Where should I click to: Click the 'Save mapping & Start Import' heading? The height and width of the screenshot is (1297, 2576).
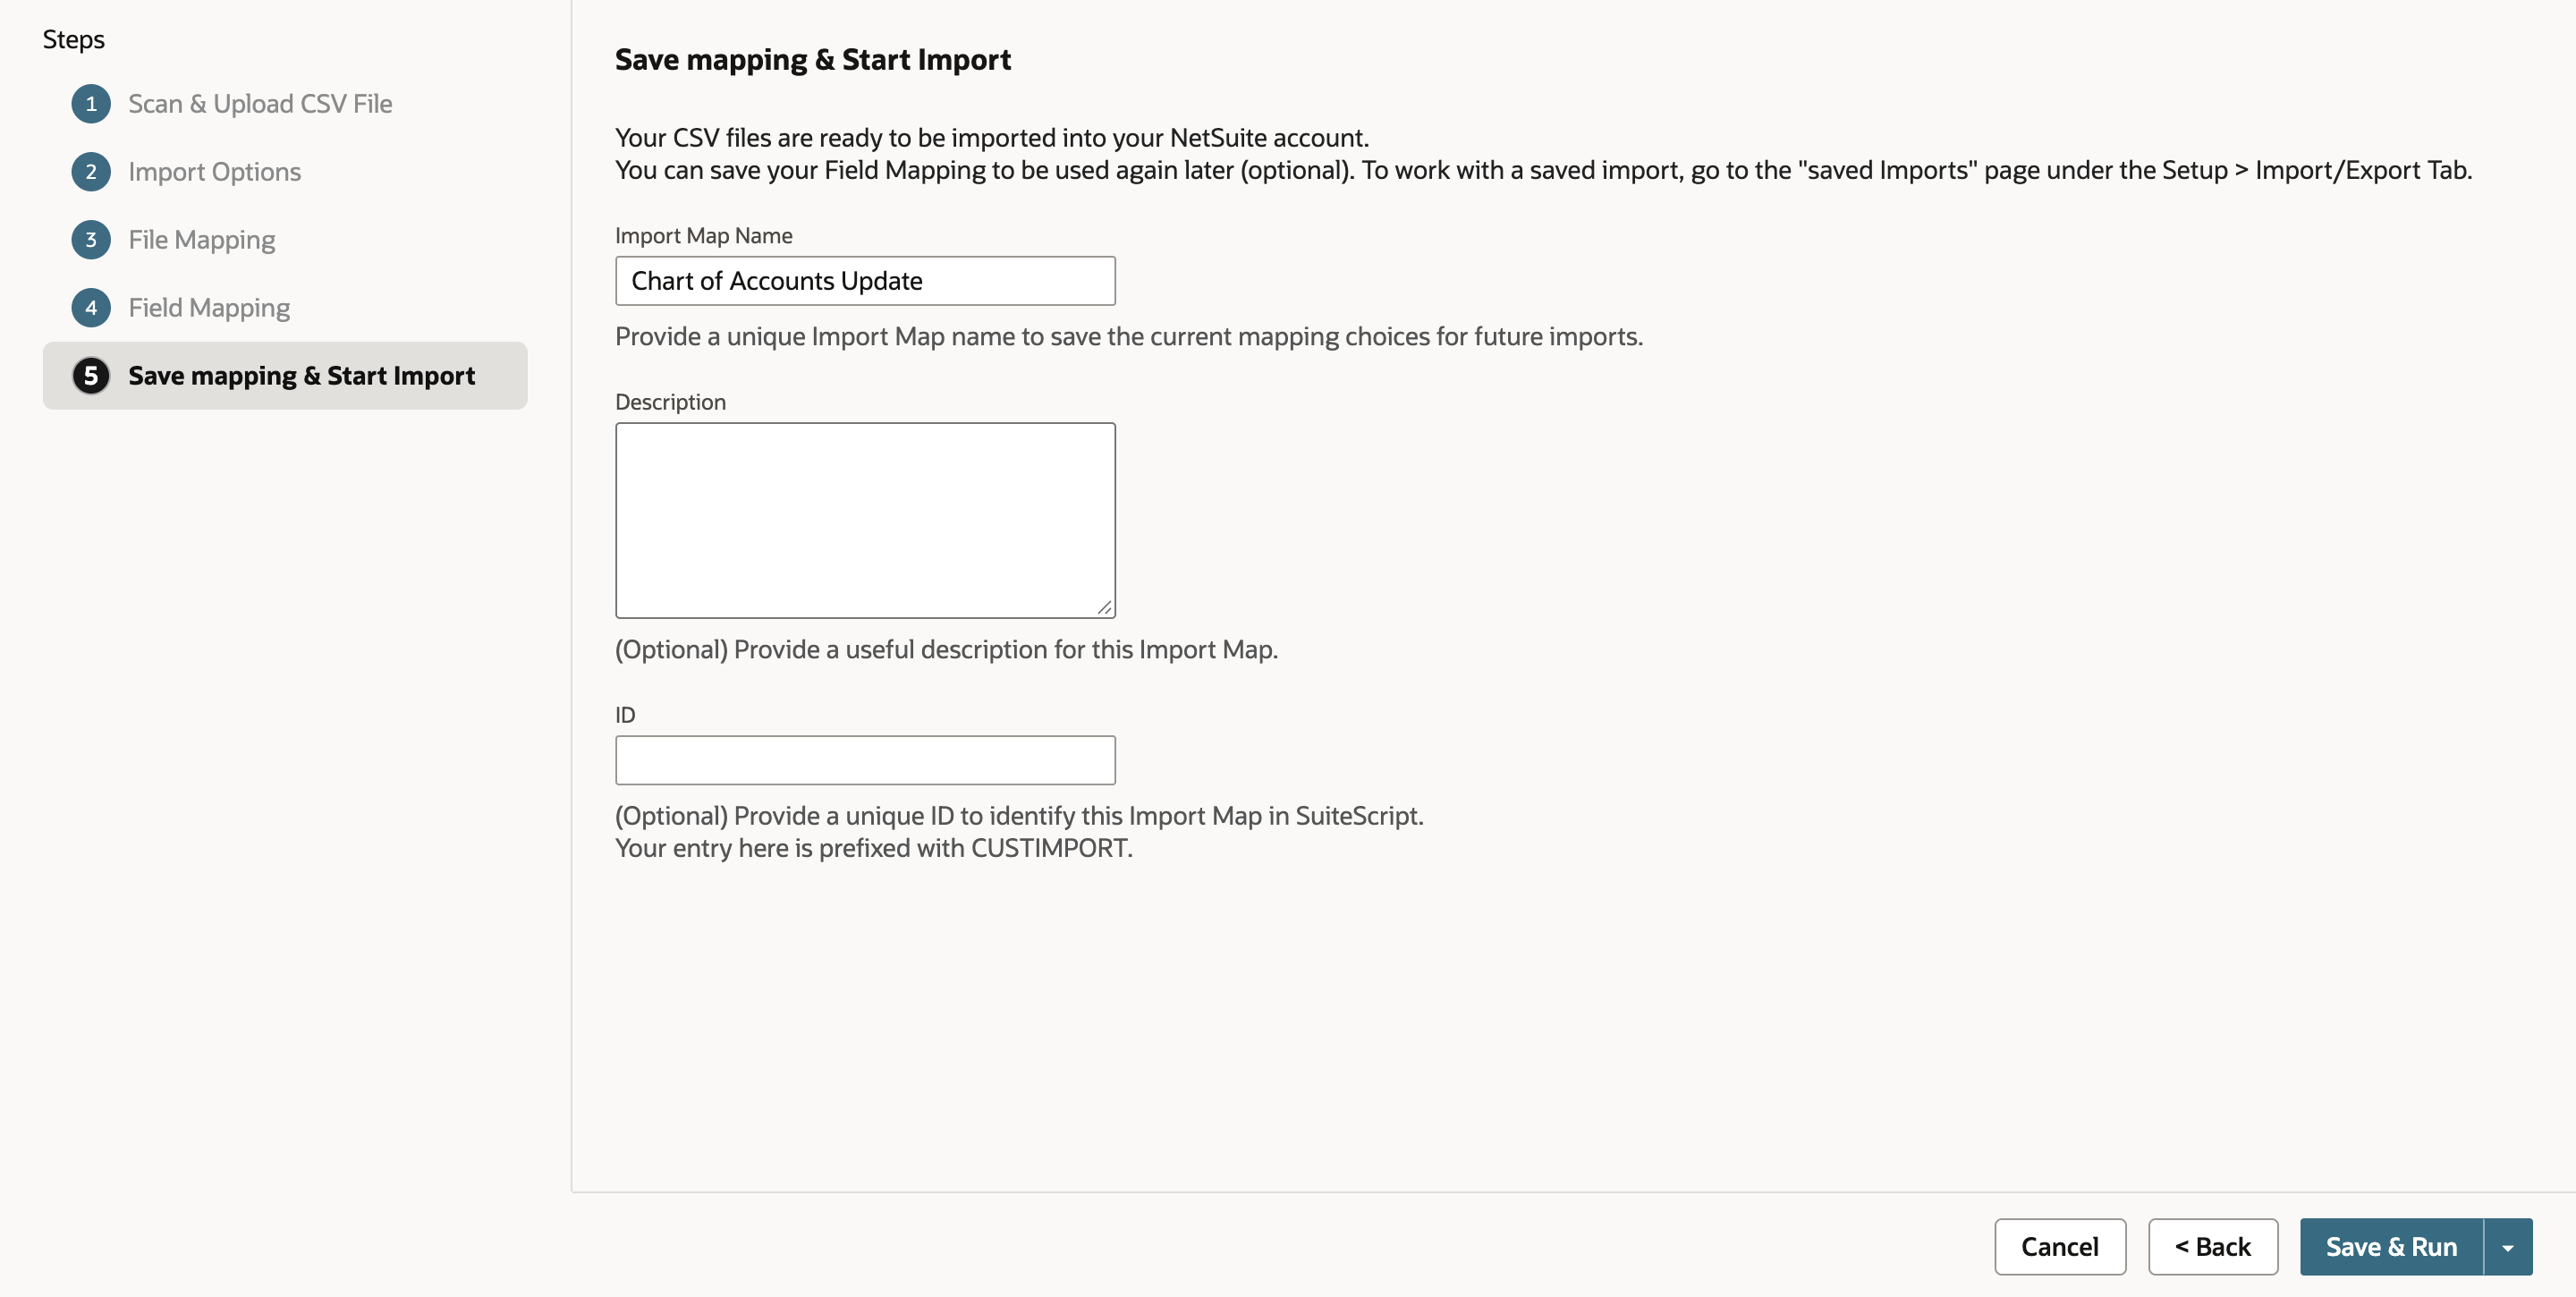tap(812, 60)
